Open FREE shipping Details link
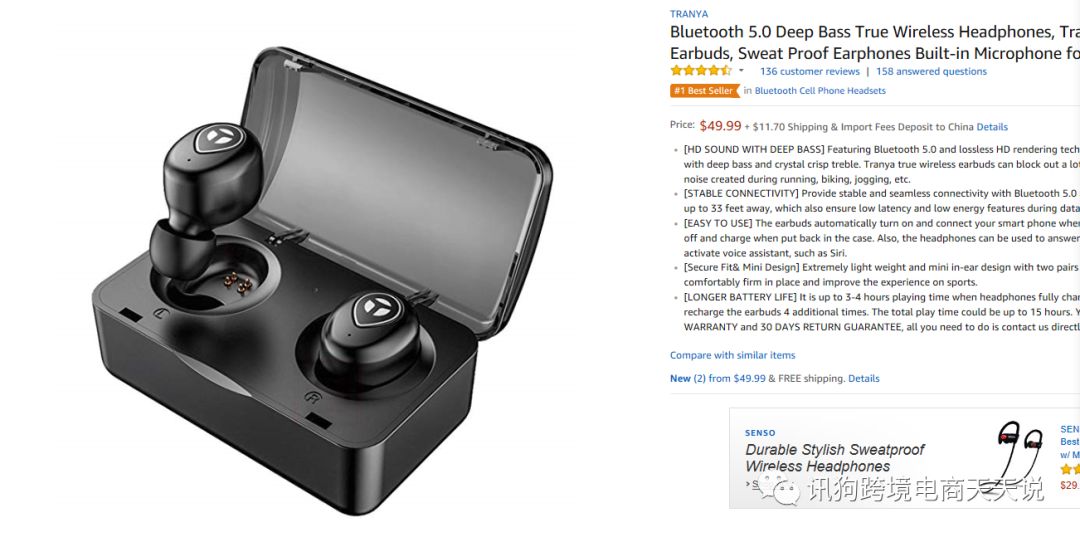 (x=864, y=378)
